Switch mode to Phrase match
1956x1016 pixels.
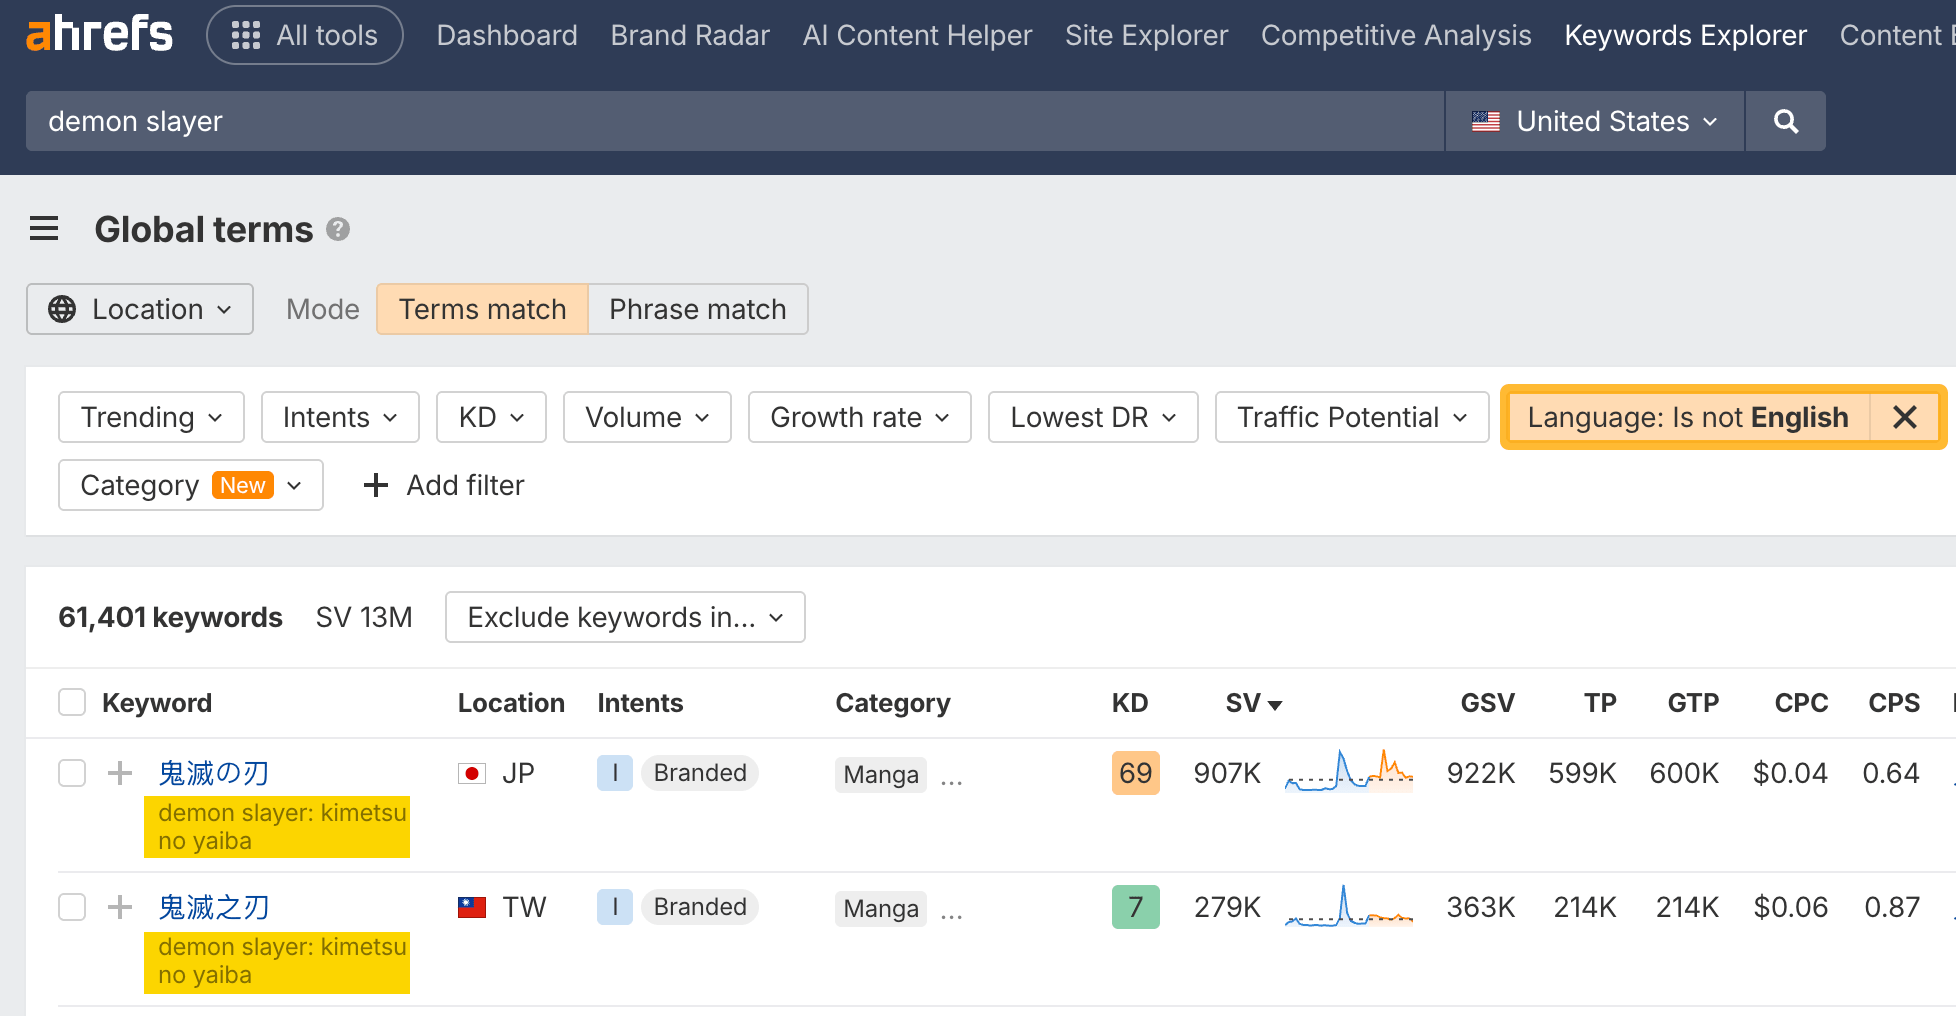[x=697, y=309]
